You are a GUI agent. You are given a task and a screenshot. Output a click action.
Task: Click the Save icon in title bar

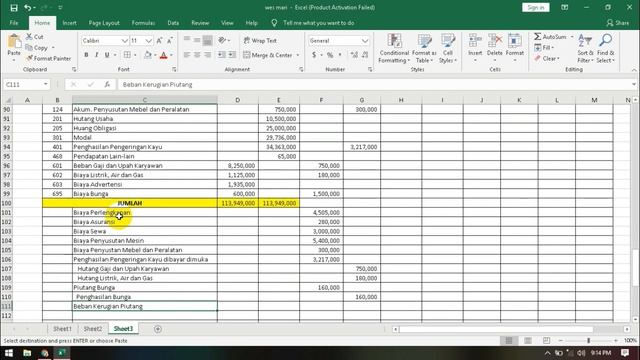point(14,8)
